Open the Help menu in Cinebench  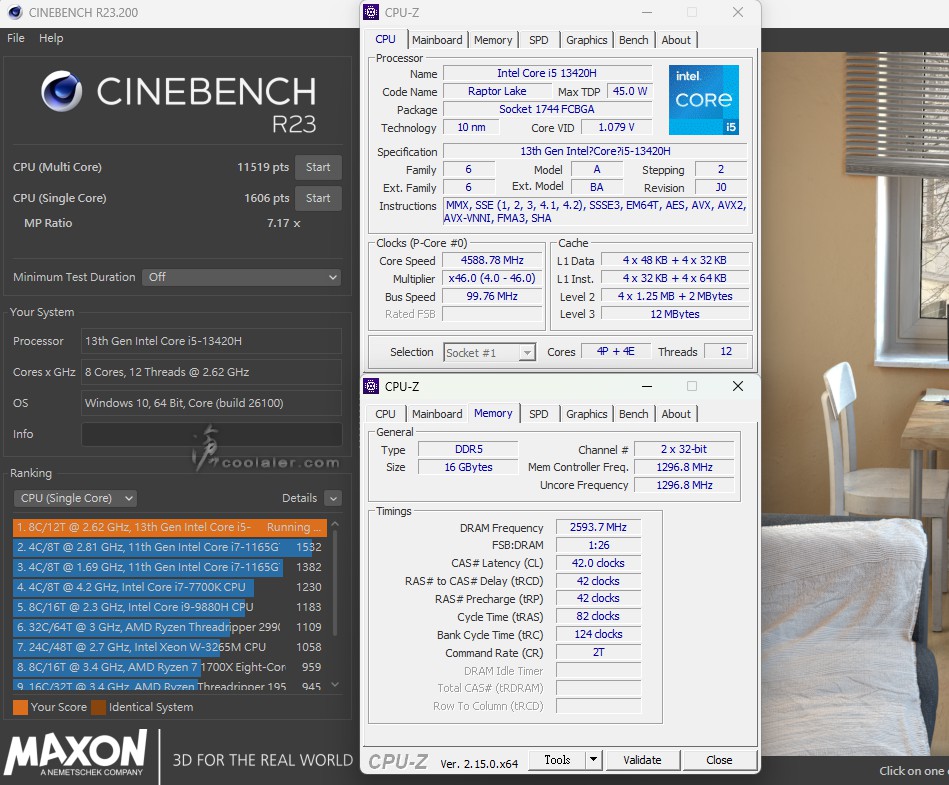click(x=51, y=38)
